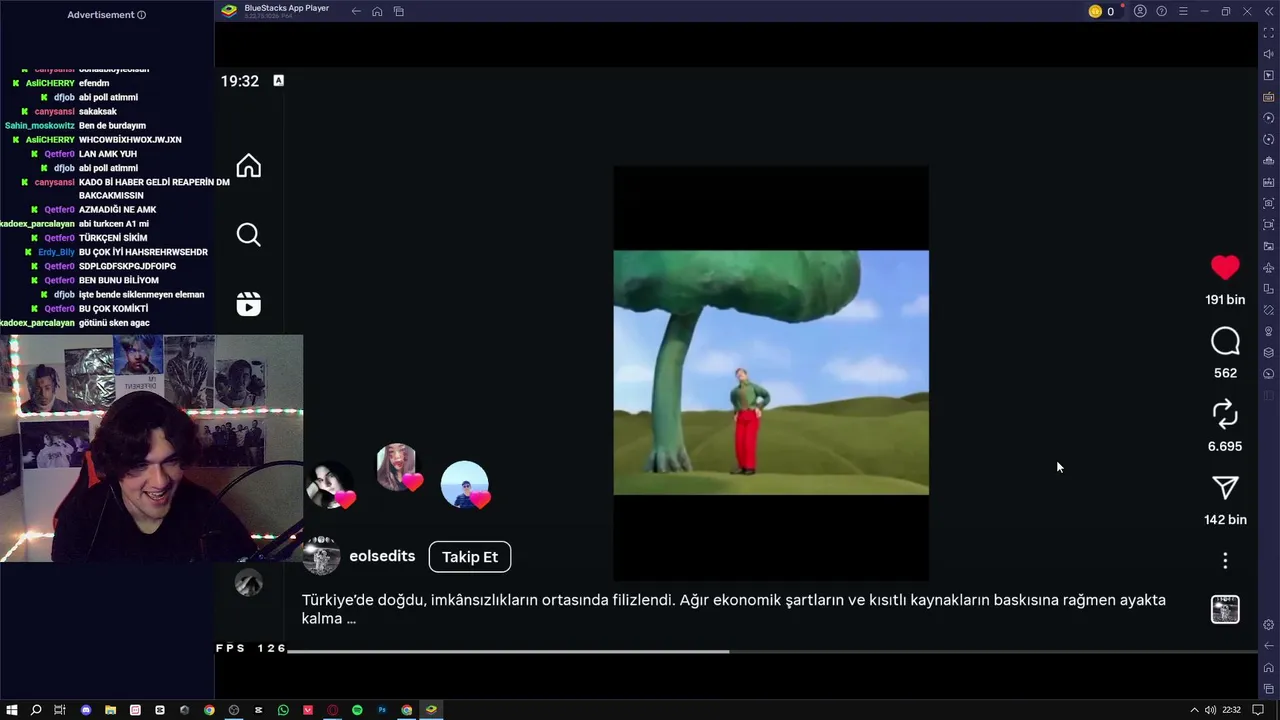
Task: Open BlueStacks media folder icon
Action: coord(1269,246)
